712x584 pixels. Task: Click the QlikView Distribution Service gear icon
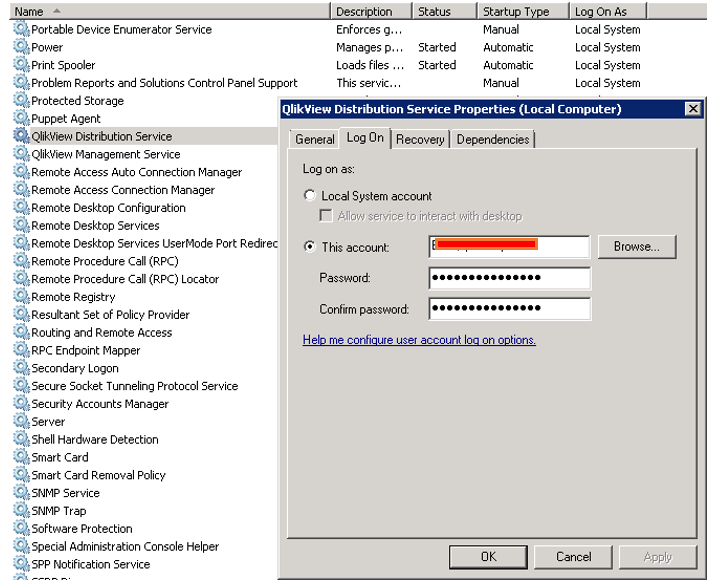click(21, 135)
